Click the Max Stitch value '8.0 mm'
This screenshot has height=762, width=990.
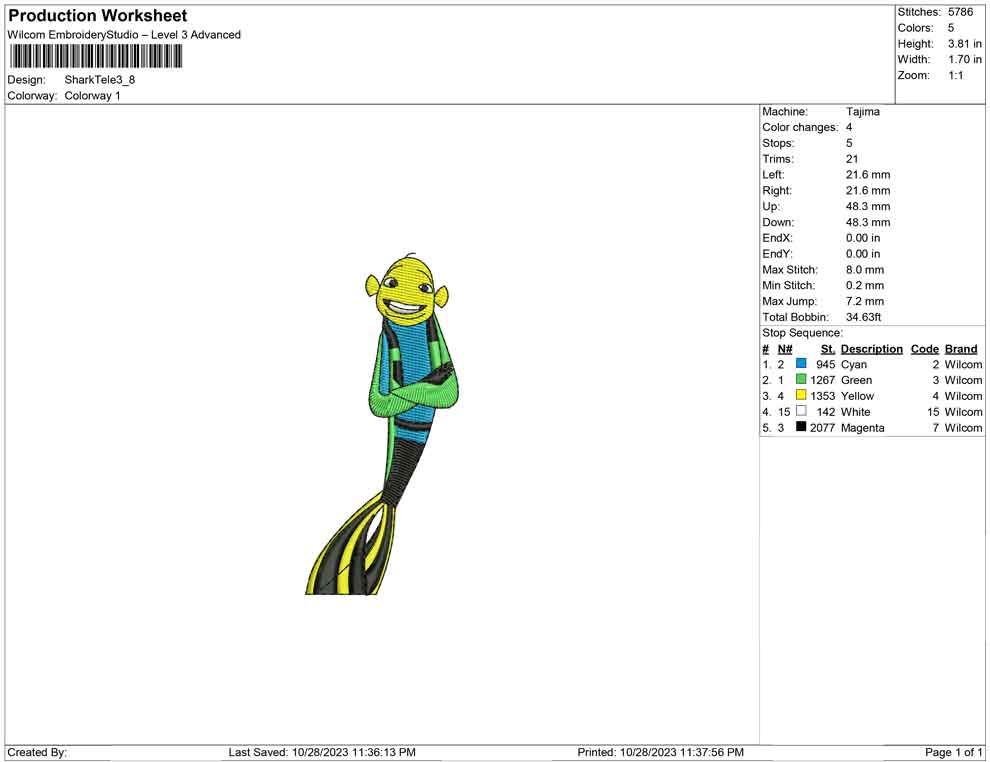(x=865, y=269)
